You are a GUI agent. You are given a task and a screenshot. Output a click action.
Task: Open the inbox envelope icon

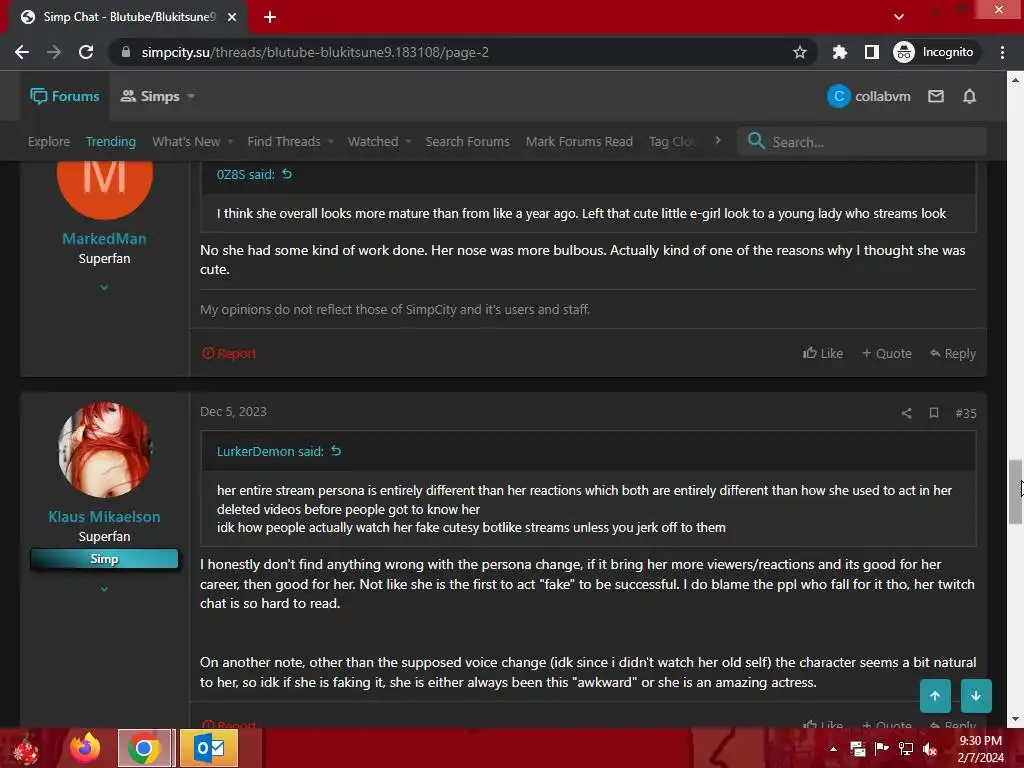[x=936, y=96]
